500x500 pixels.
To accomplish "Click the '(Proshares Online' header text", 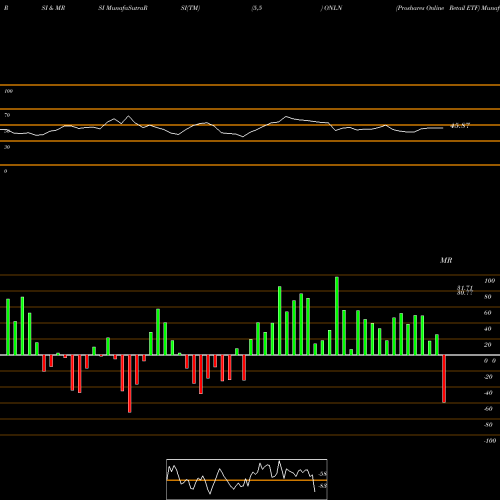I will pyautogui.click(x=420, y=8).
